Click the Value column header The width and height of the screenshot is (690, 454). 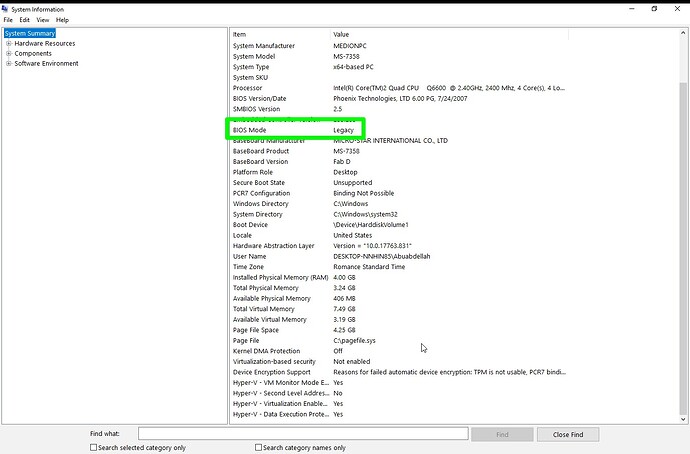[x=449, y=34]
